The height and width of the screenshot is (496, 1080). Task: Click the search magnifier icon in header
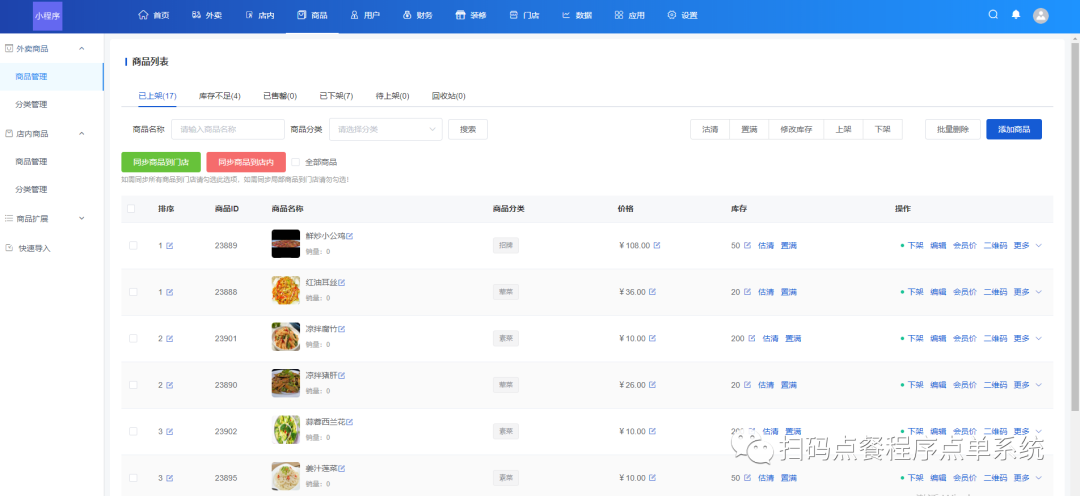point(993,14)
